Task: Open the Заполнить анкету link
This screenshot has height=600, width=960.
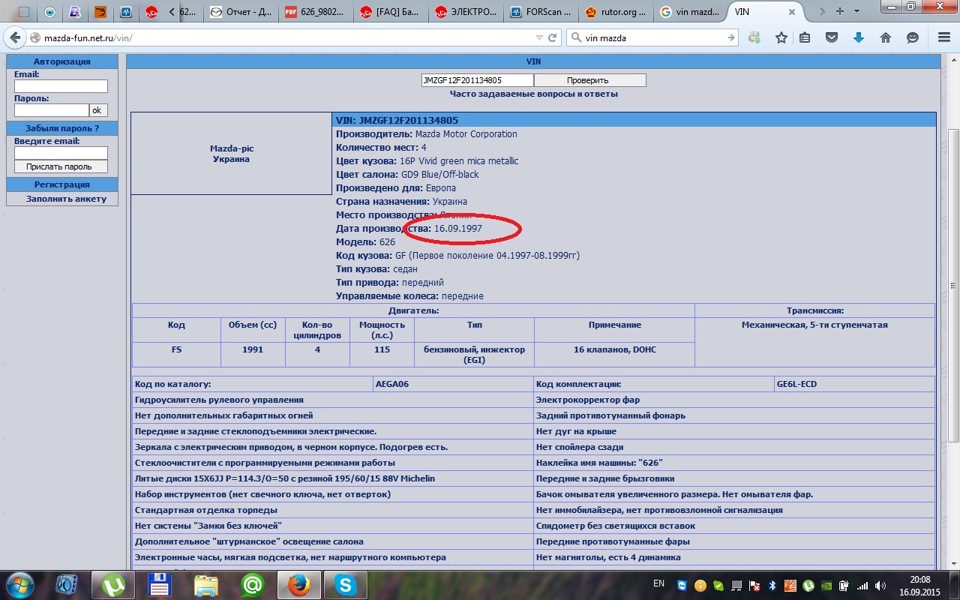Action: click(66, 198)
